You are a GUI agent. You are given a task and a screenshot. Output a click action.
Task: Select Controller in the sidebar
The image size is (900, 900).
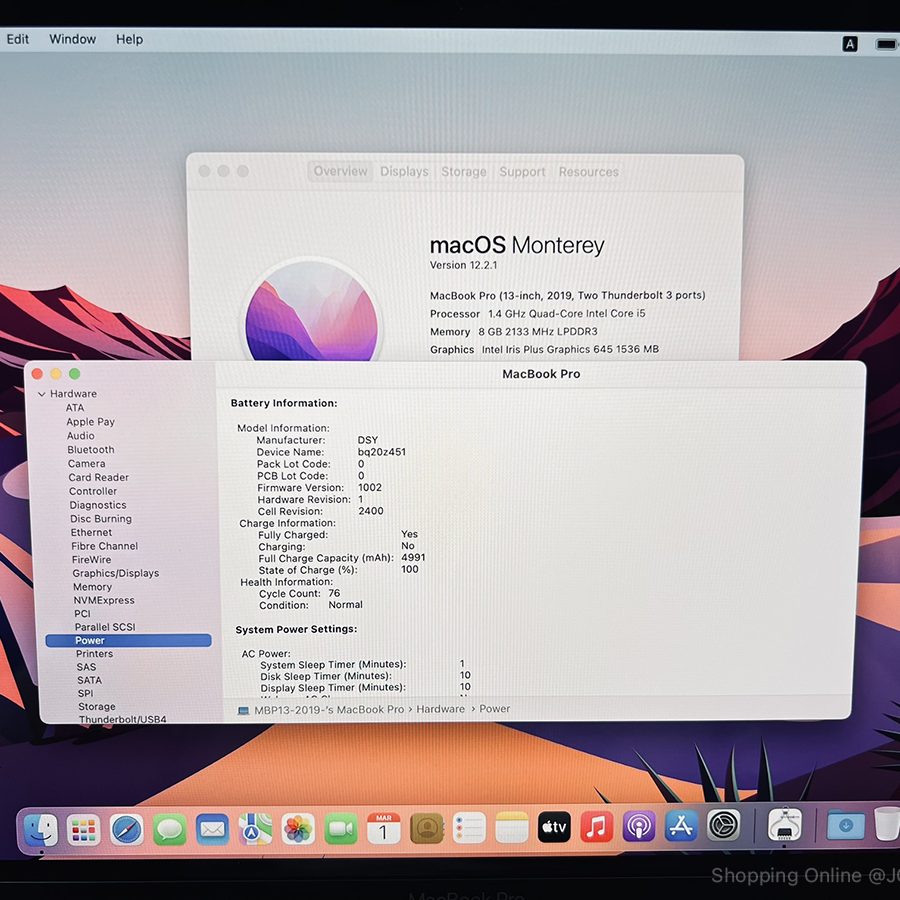92,491
